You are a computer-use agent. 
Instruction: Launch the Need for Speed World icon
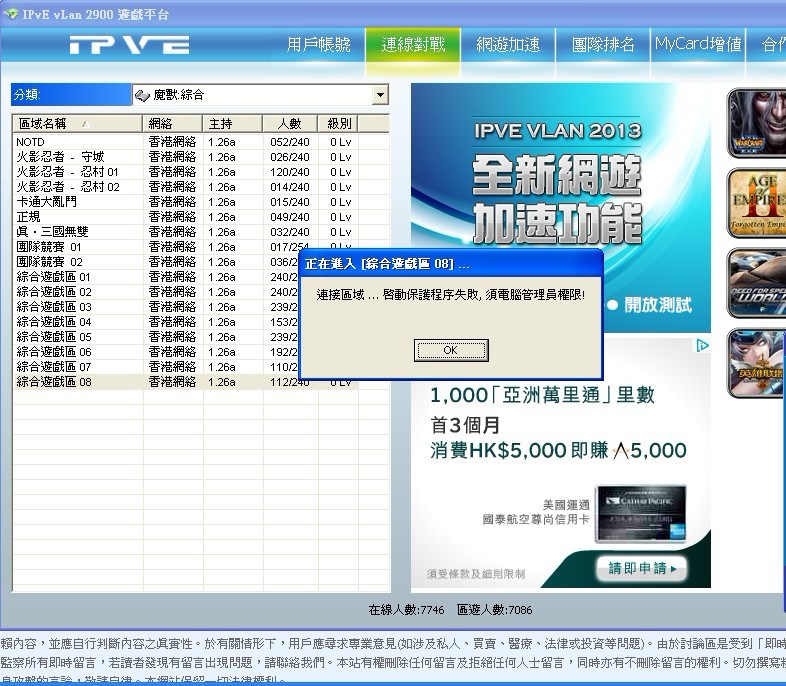[x=756, y=283]
